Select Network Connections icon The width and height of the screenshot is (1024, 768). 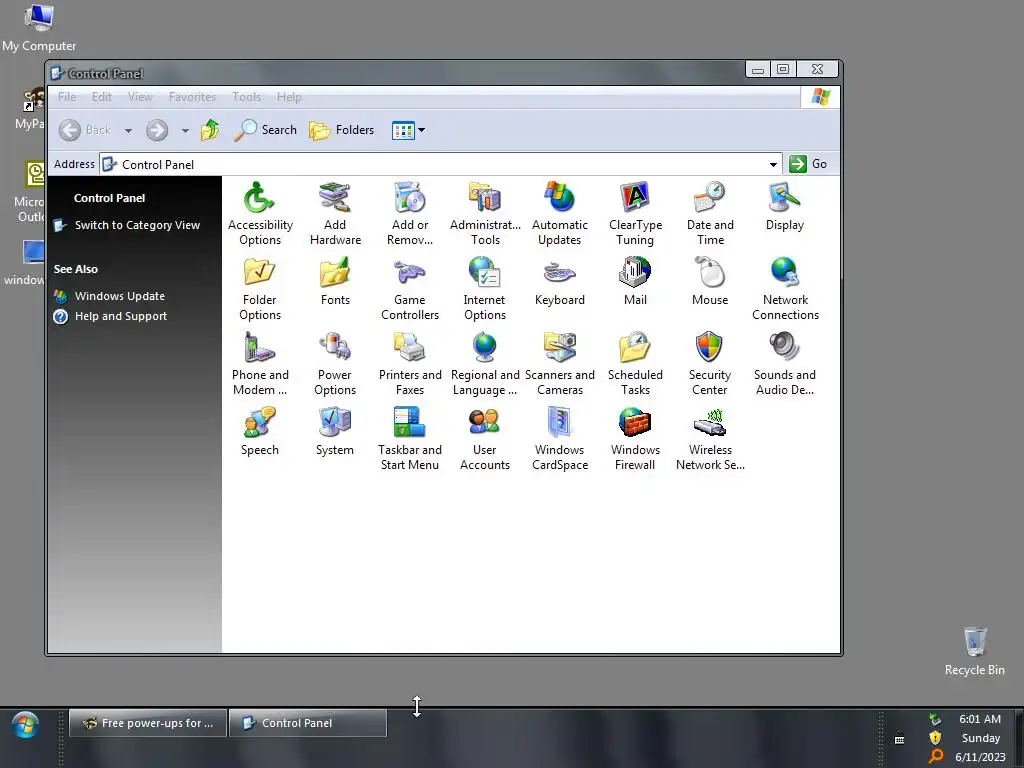[785, 289]
